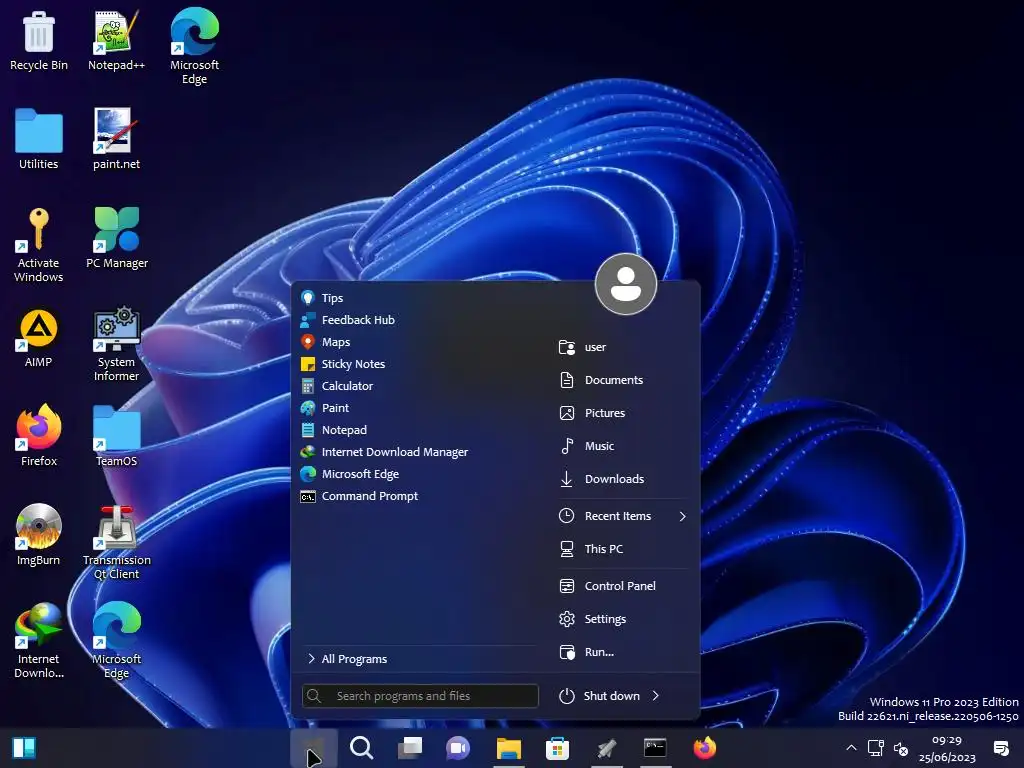Open Firefox from the taskbar
Viewport: 1024px width, 768px height.
[704, 748]
